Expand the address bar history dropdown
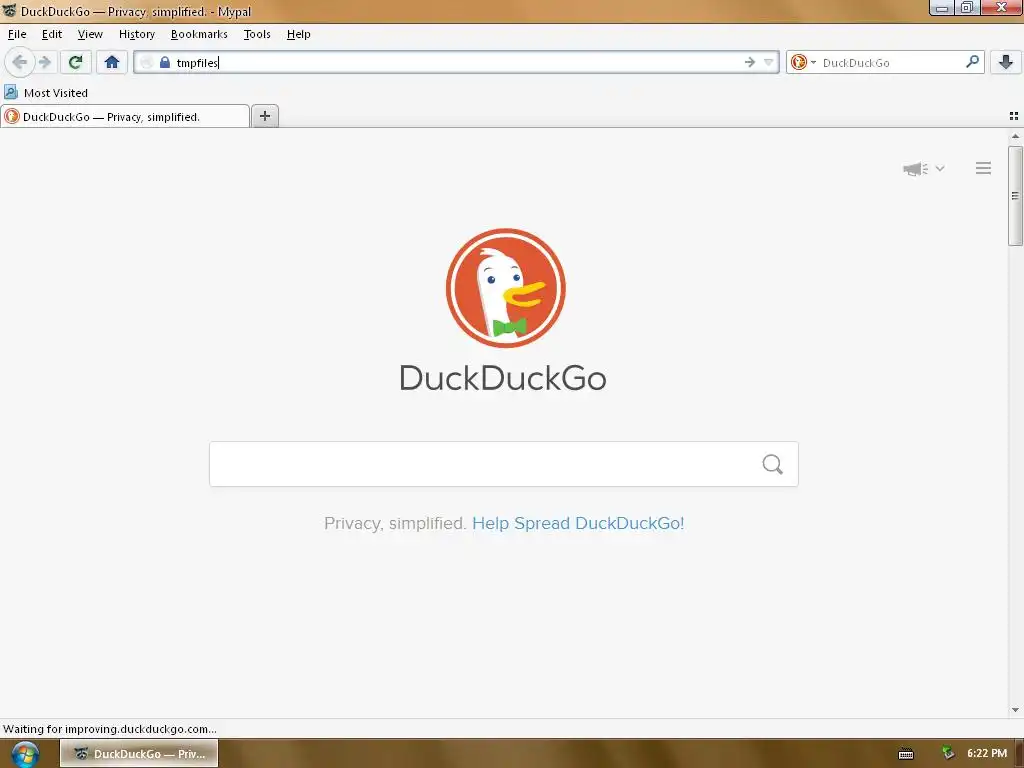This screenshot has width=1024, height=768. [x=769, y=63]
